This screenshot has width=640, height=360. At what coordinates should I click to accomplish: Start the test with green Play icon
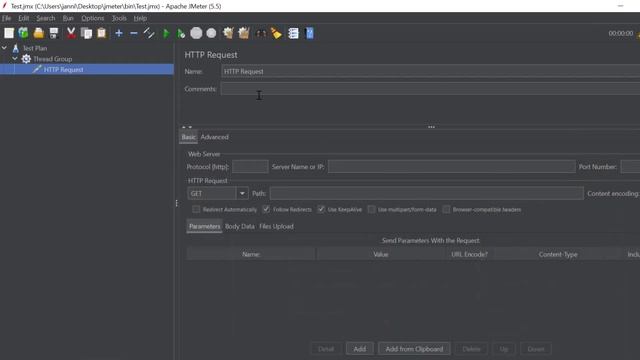pyautogui.click(x=166, y=33)
